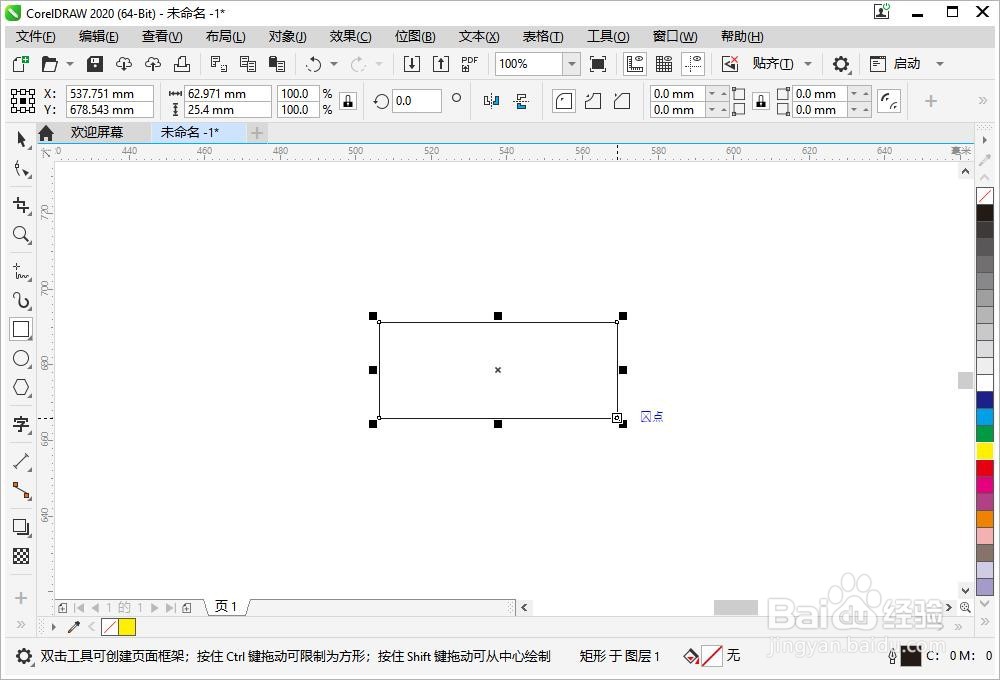Screen dimensions: 1000x680
Task: Open the 启动 launcher dropdown
Action: [x=939, y=64]
